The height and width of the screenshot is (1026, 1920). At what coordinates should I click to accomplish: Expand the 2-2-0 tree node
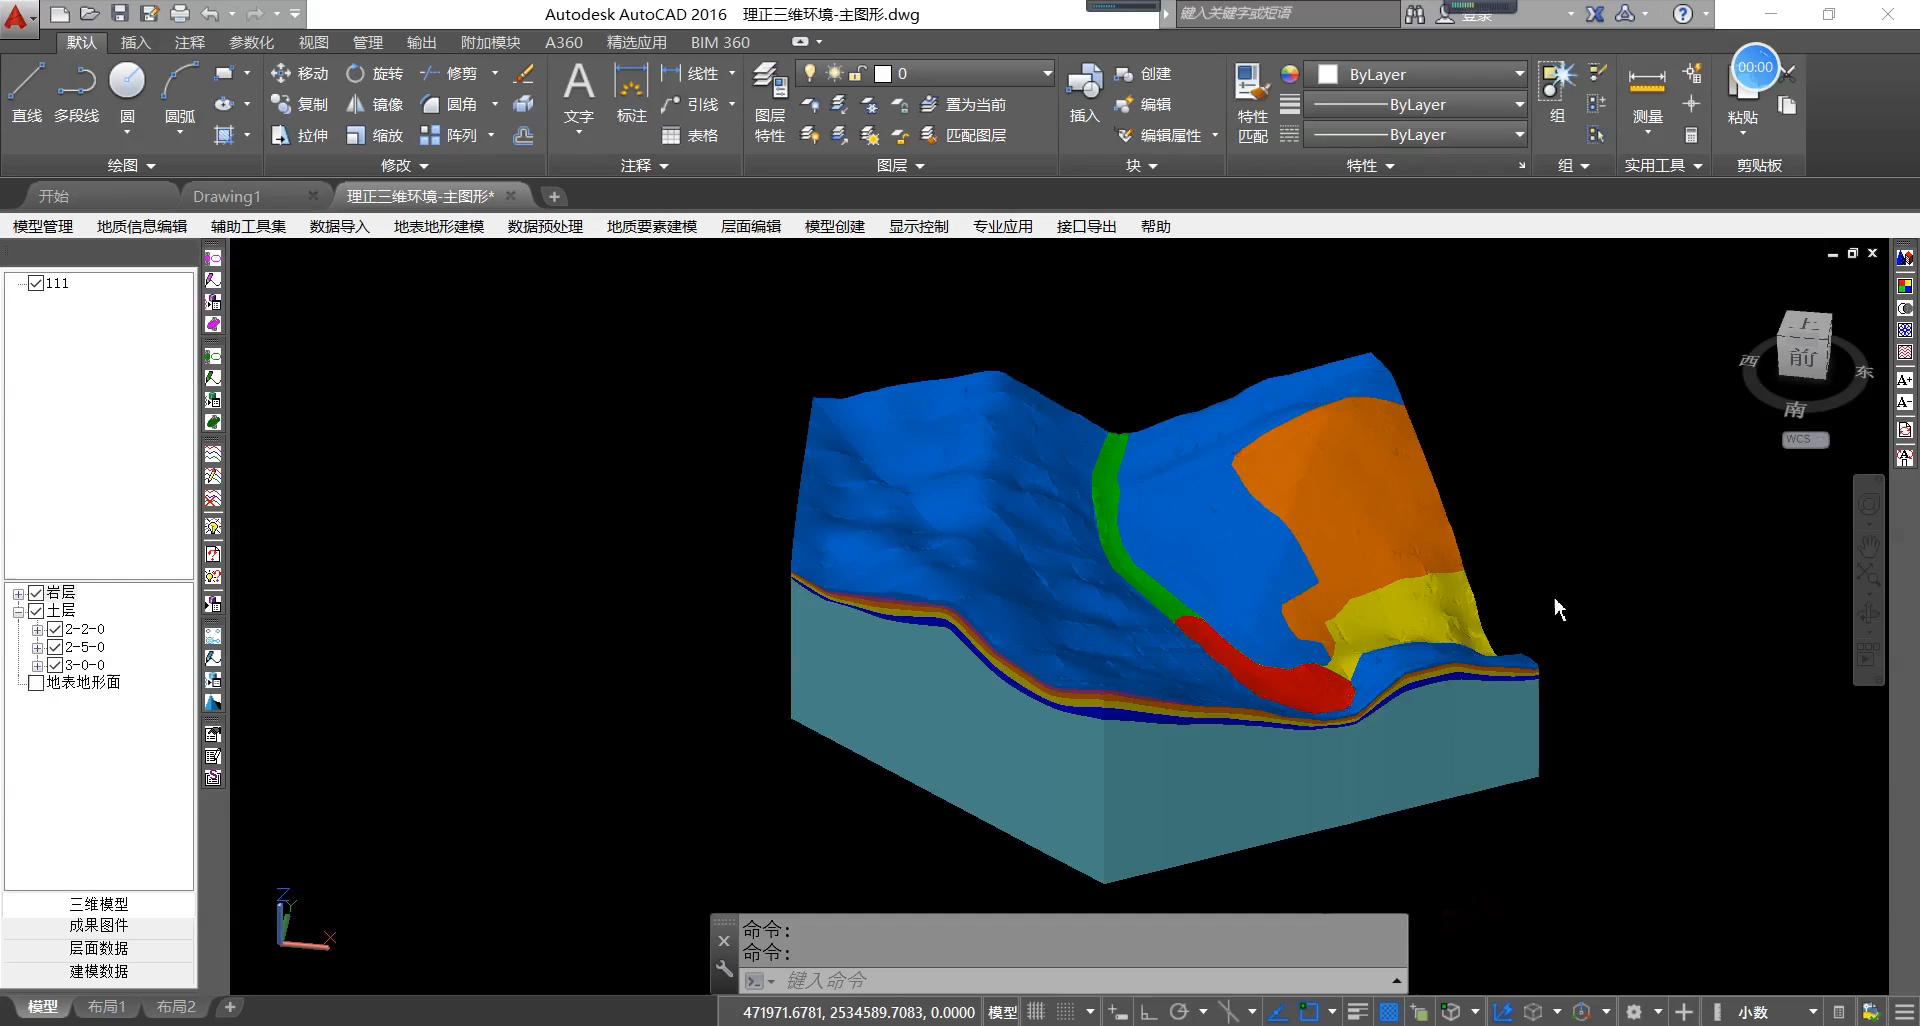click(37, 630)
